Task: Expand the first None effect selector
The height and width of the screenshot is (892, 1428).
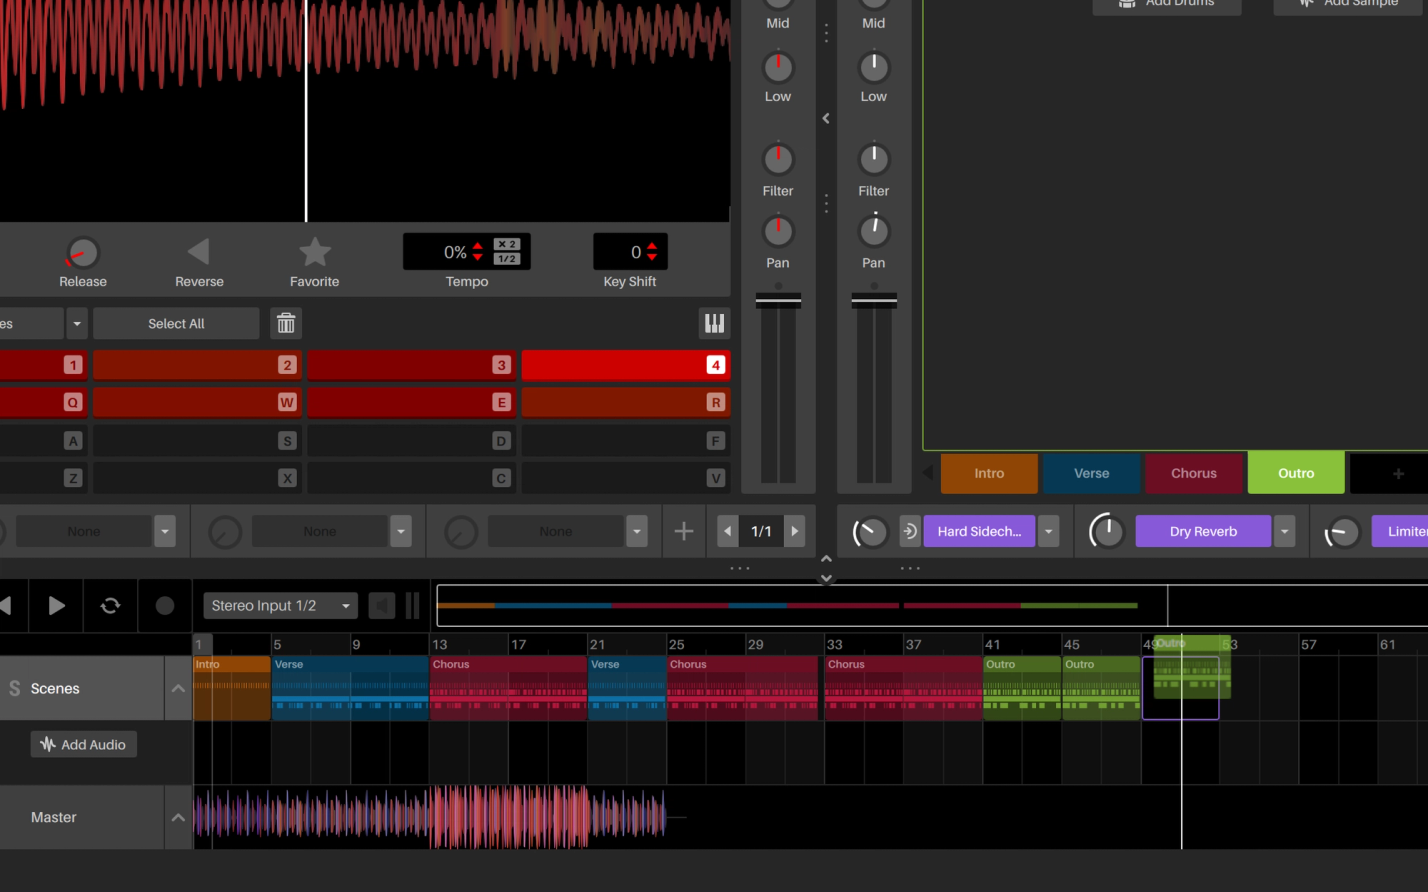Action: [x=164, y=531]
